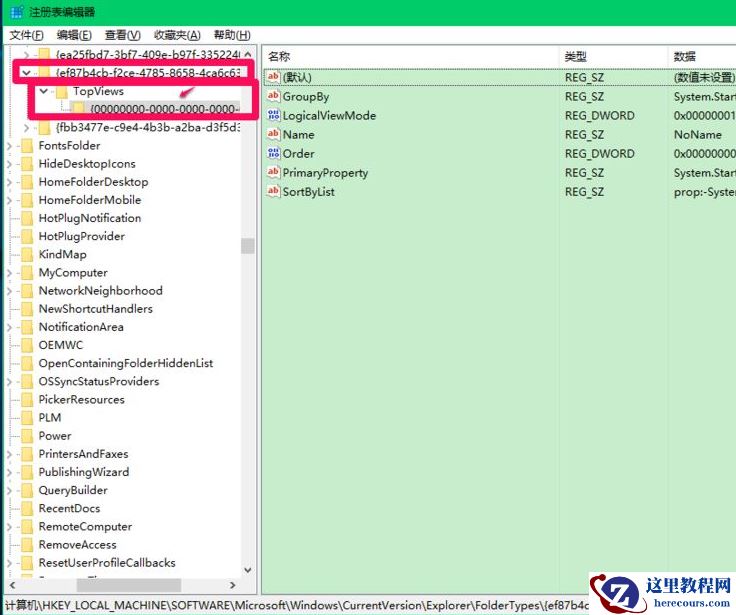Viewport: 736px width, 615px height.
Task: Click the Name string value icon
Action: [x=273, y=134]
